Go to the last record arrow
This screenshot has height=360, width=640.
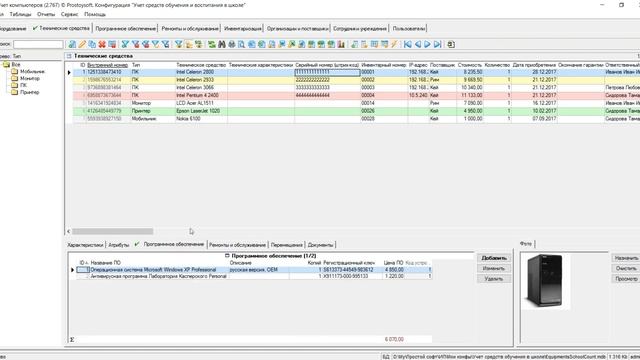tap(438, 44)
